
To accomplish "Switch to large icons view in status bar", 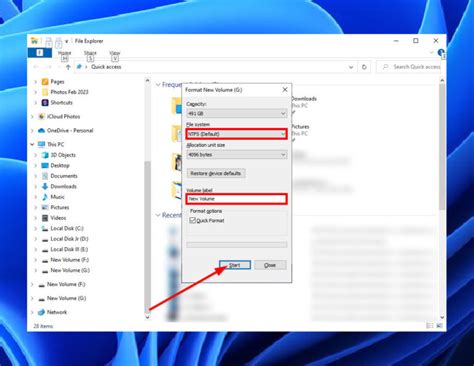I will (440, 326).
